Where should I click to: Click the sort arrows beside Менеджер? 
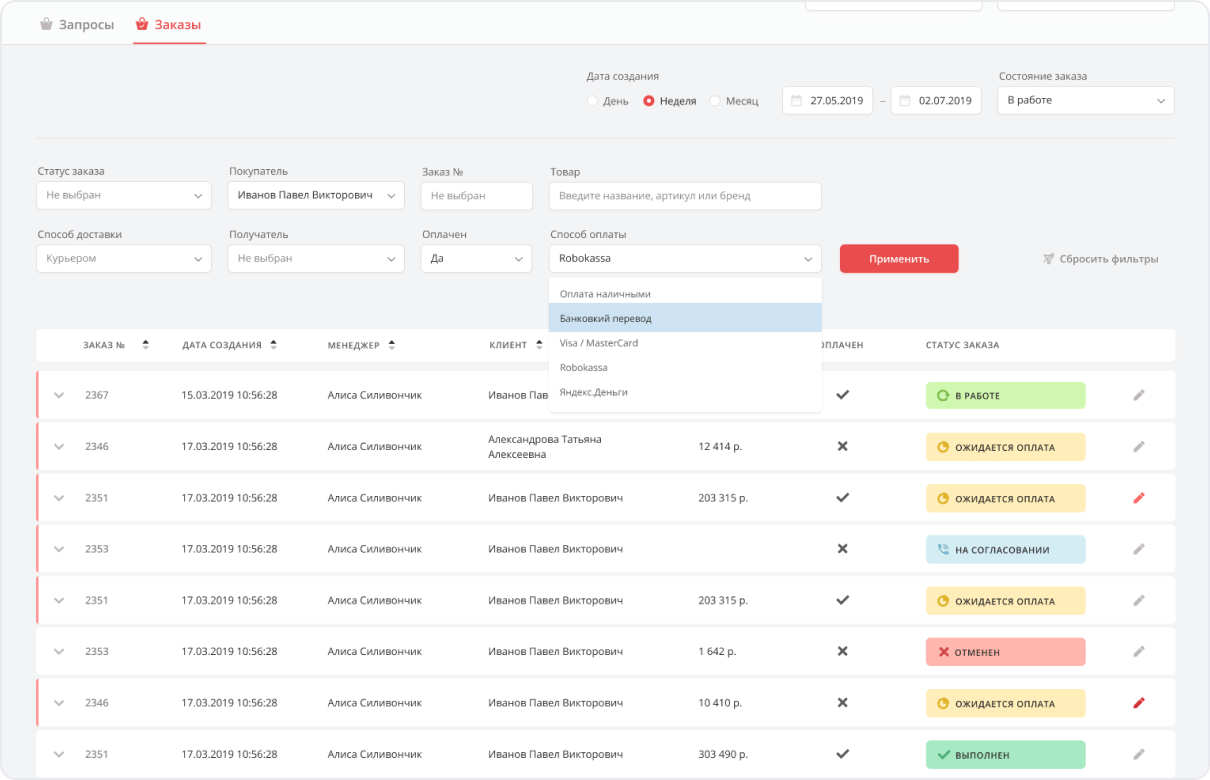tap(392, 345)
